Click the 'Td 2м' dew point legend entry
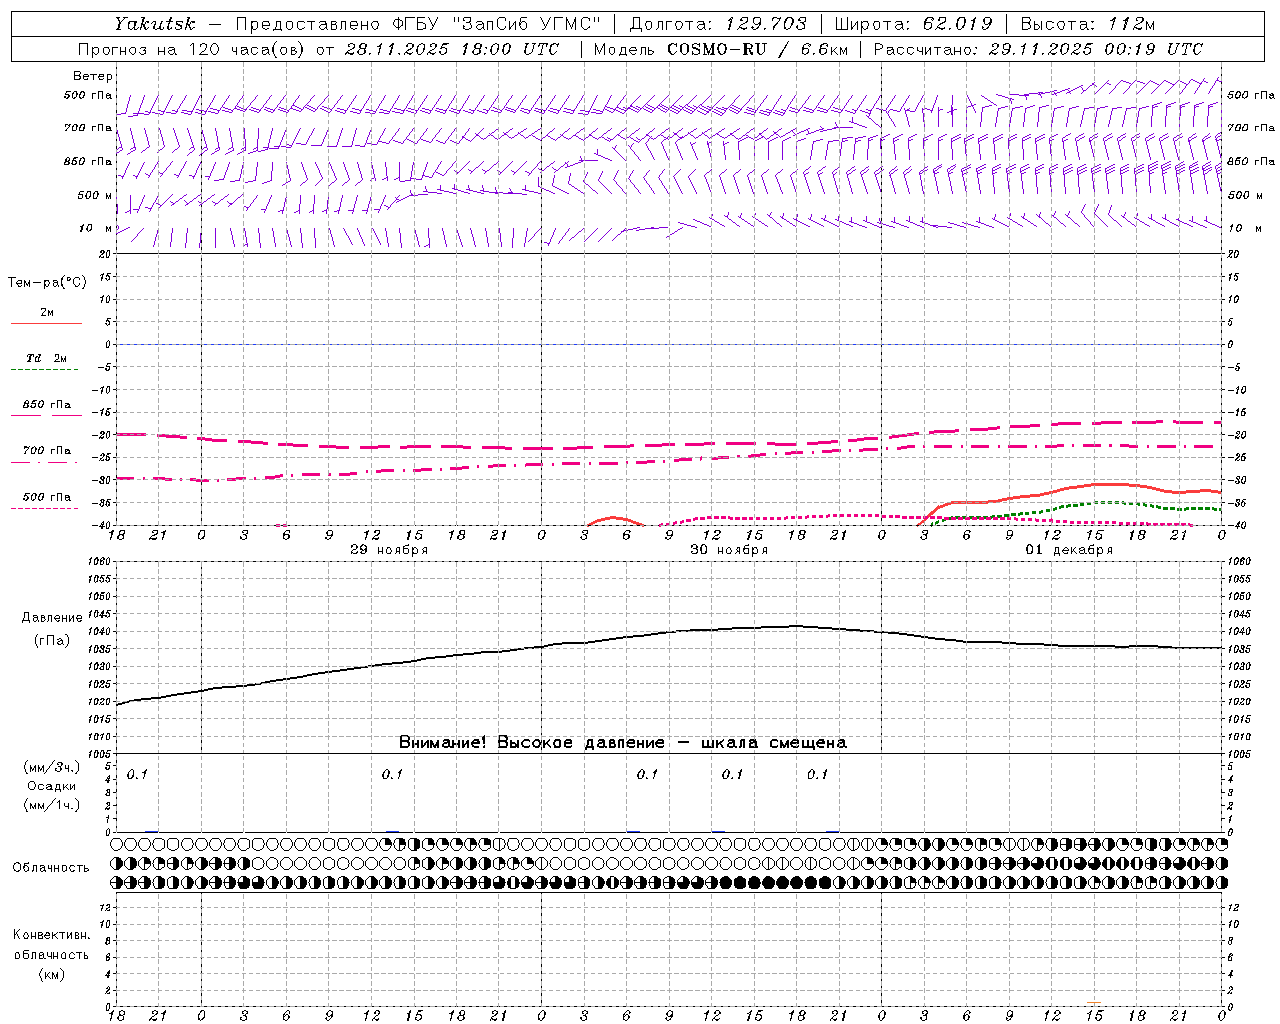The width and height of the screenshot is (1280, 1024). click(47, 358)
